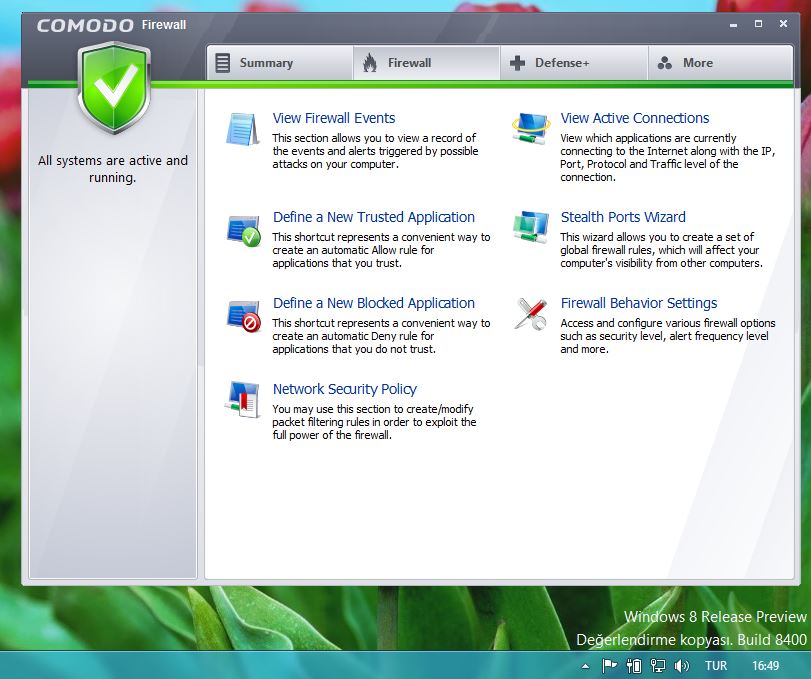Select the Firewall tab
This screenshot has height=679, width=811.
pyautogui.click(x=427, y=63)
